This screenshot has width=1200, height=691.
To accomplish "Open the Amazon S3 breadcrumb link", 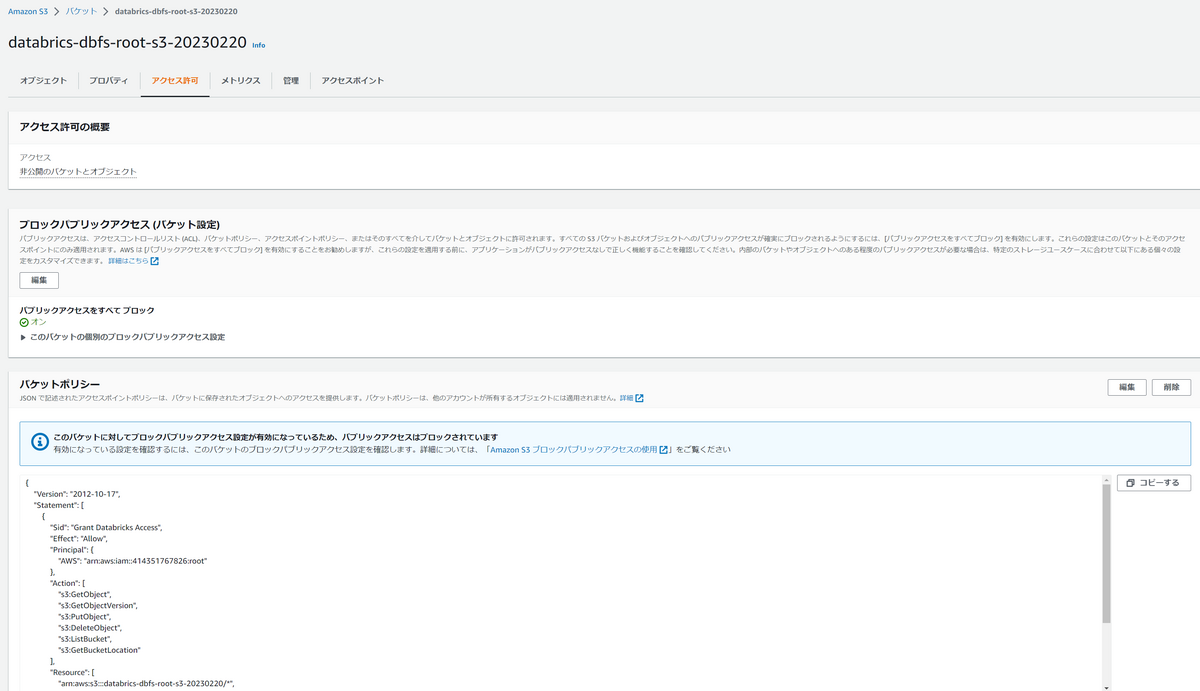I will tap(28, 10).
